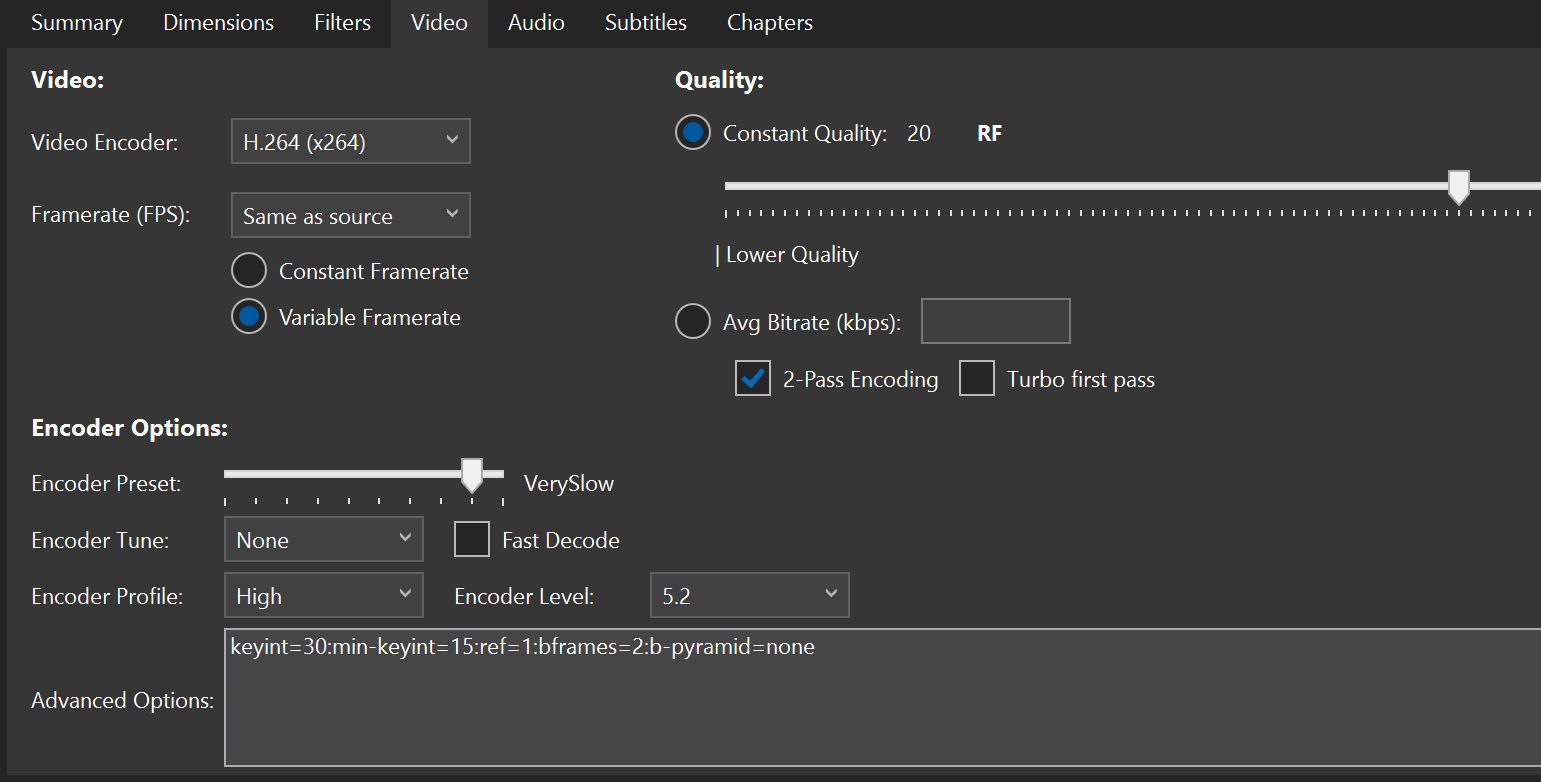The width and height of the screenshot is (1541, 782).
Task: Select the Constant Framerate radio button
Action: tap(249, 271)
